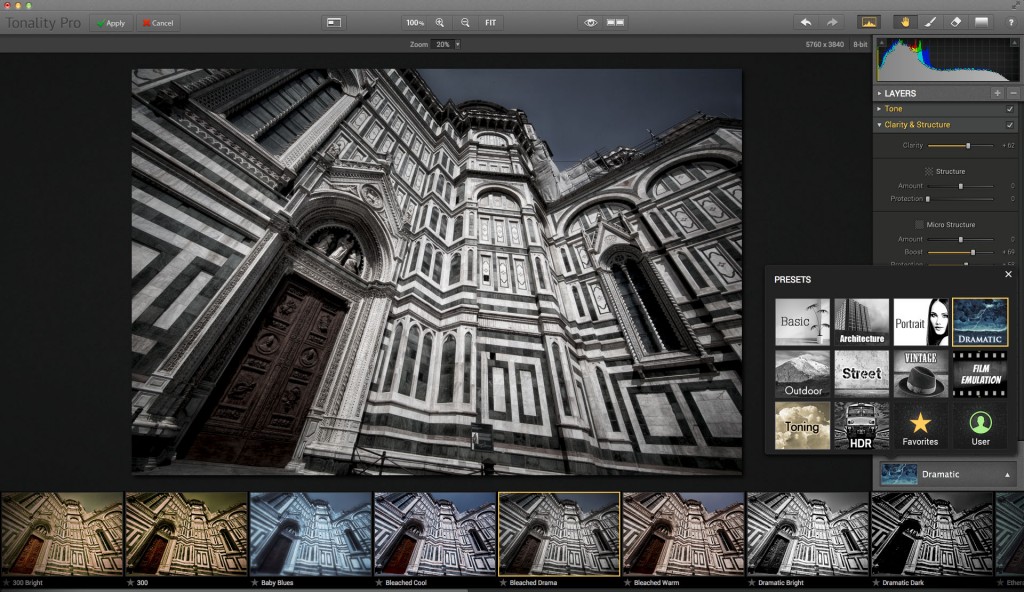Uncheck the Tone checkbox
Viewport: 1024px width, 592px height.
tap(1010, 109)
